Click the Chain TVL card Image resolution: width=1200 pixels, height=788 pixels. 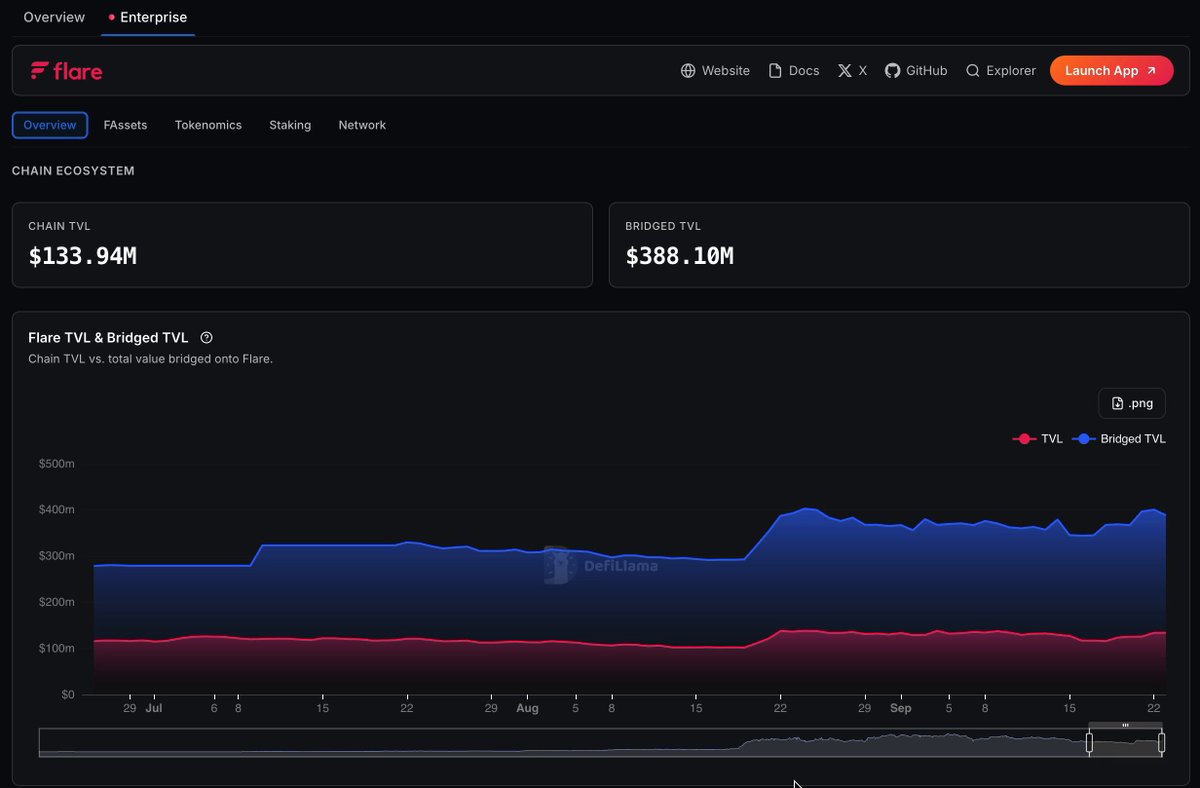302,245
